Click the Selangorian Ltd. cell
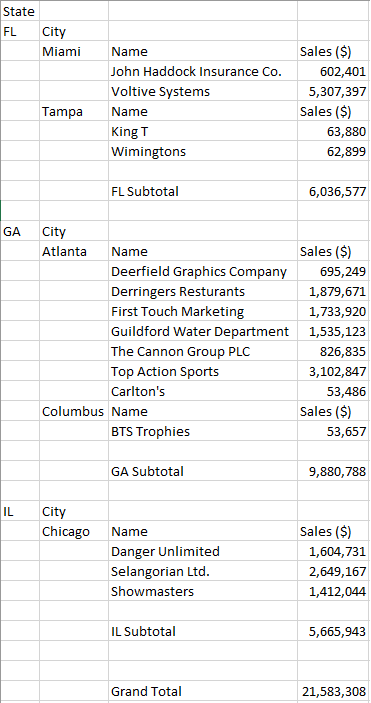371x703 pixels. [x=203, y=571]
